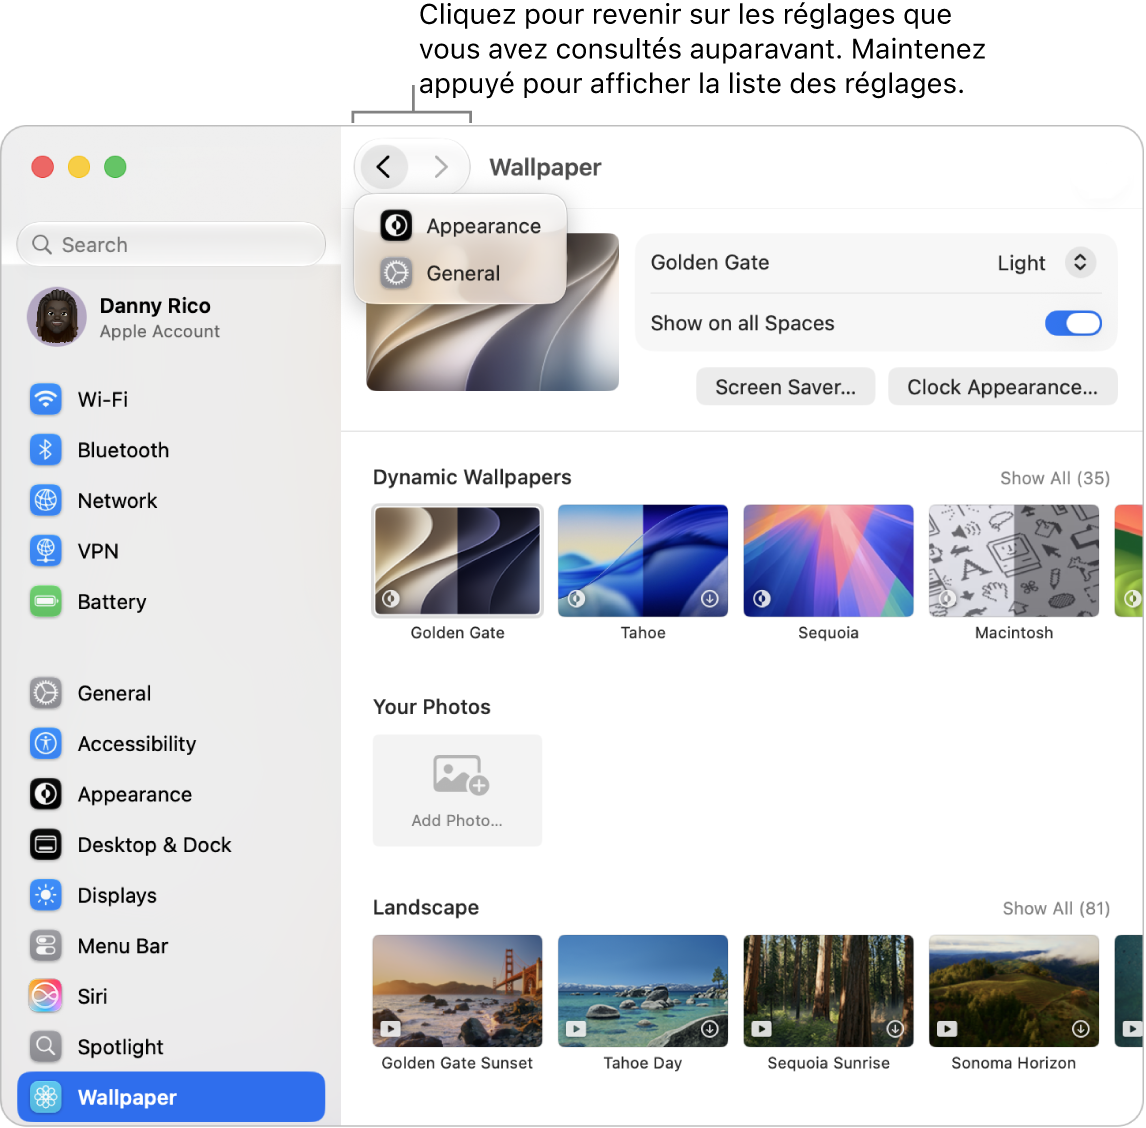The width and height of the screenshot is (1146, 1128).
Task: Click the Spotlight magnifier icon
Action: [45, 1046]
